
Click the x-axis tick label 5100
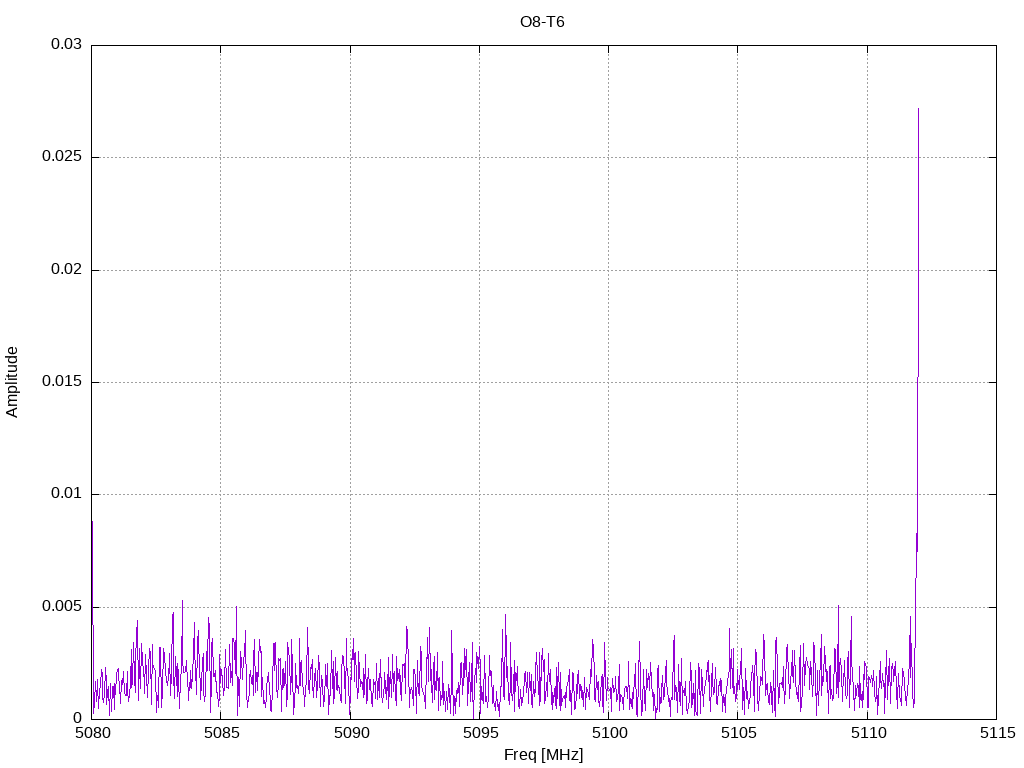click(610, 733)
